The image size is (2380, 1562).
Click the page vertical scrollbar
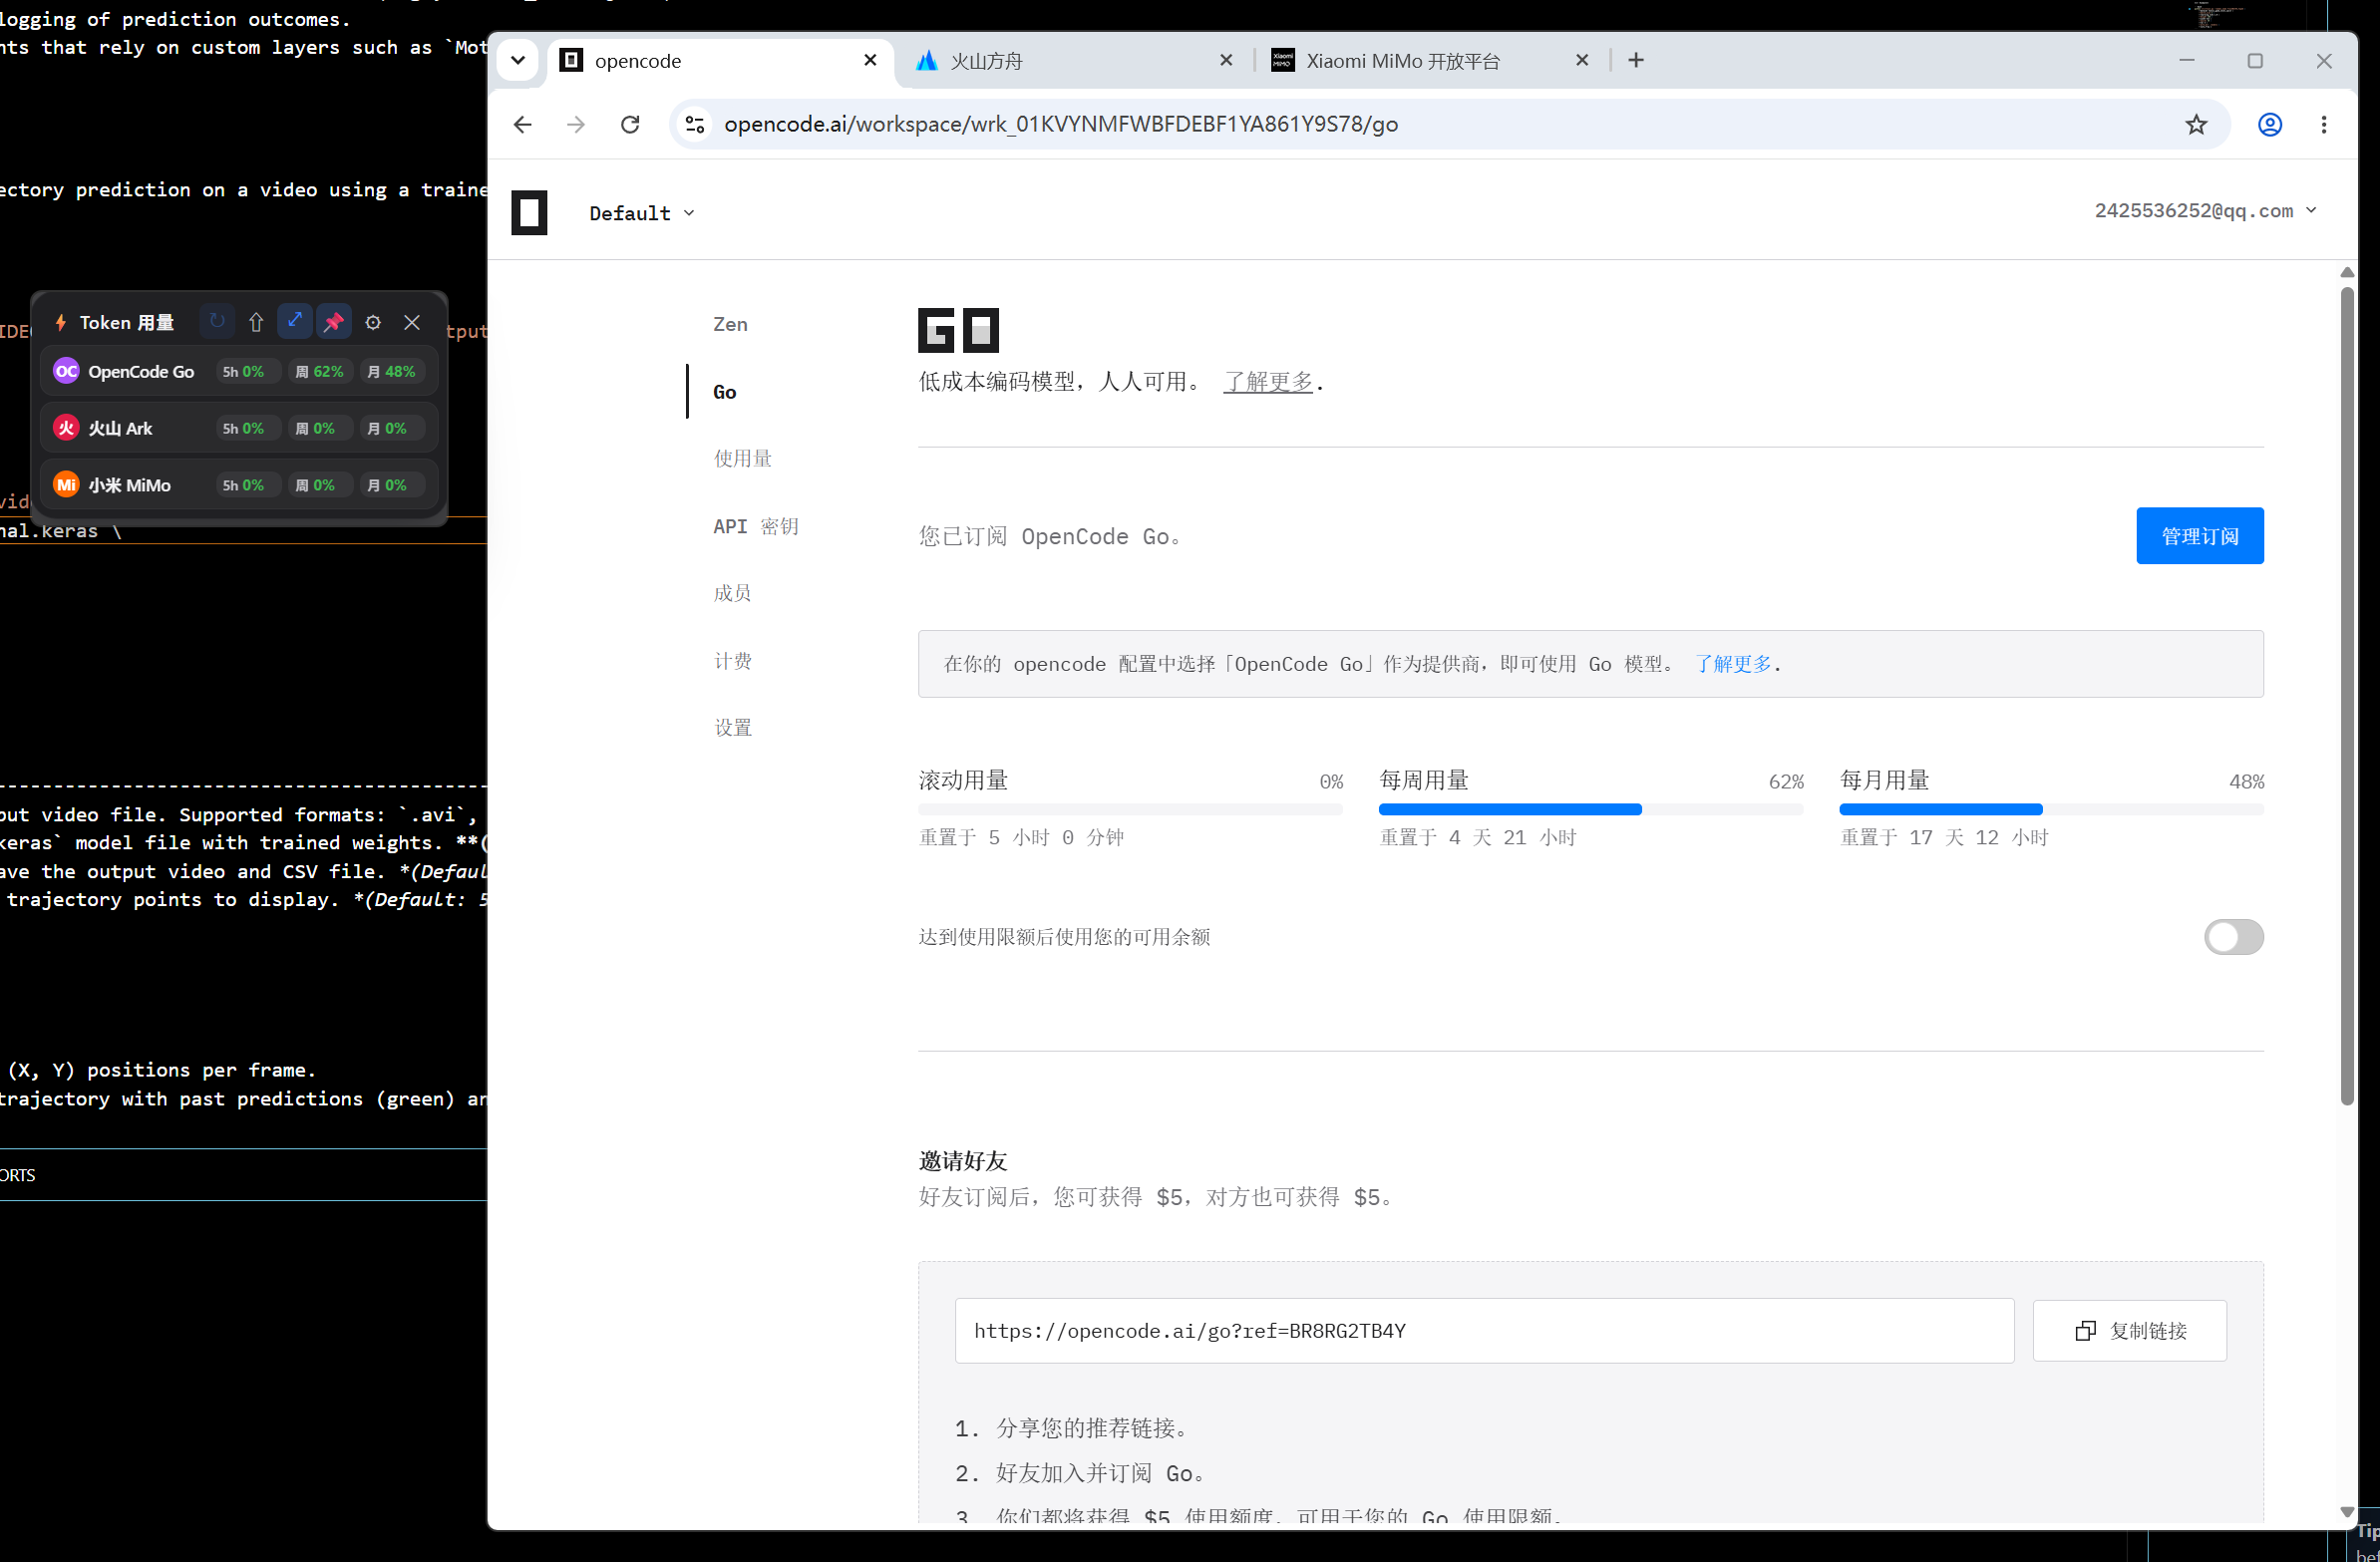[2347, 696]
